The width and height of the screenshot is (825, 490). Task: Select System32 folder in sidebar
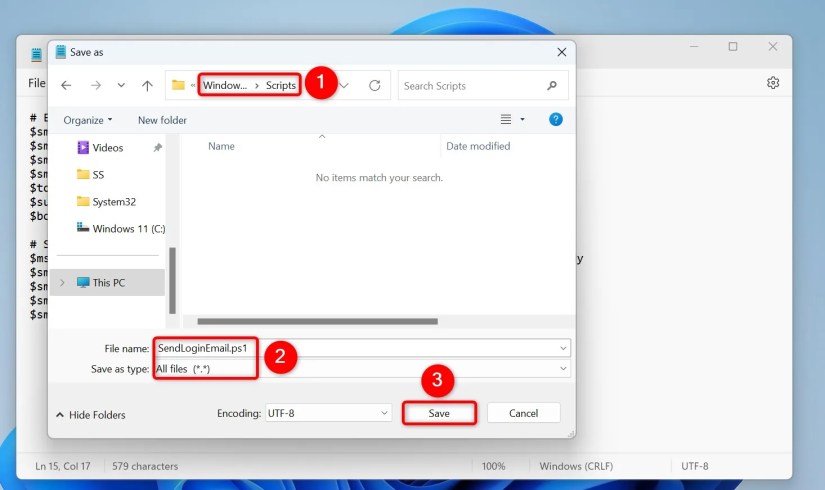pyautogui.click(x=114, y=202)
